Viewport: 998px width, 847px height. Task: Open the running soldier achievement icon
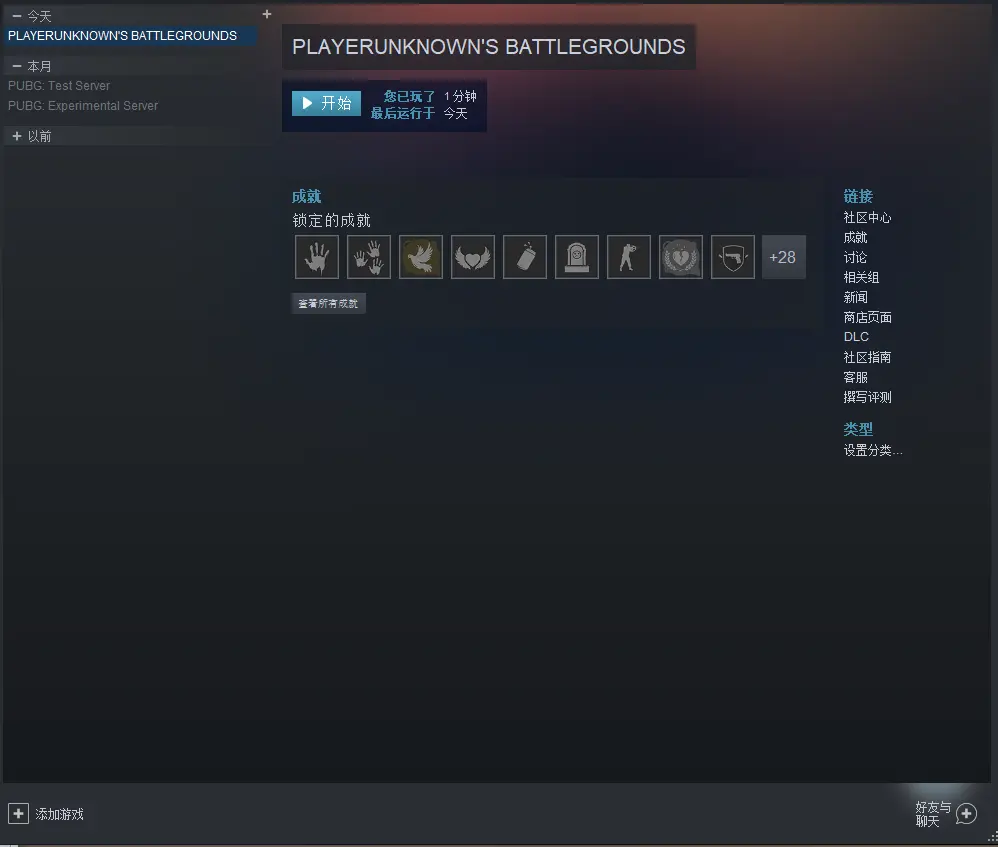click(x=629, y=257)
